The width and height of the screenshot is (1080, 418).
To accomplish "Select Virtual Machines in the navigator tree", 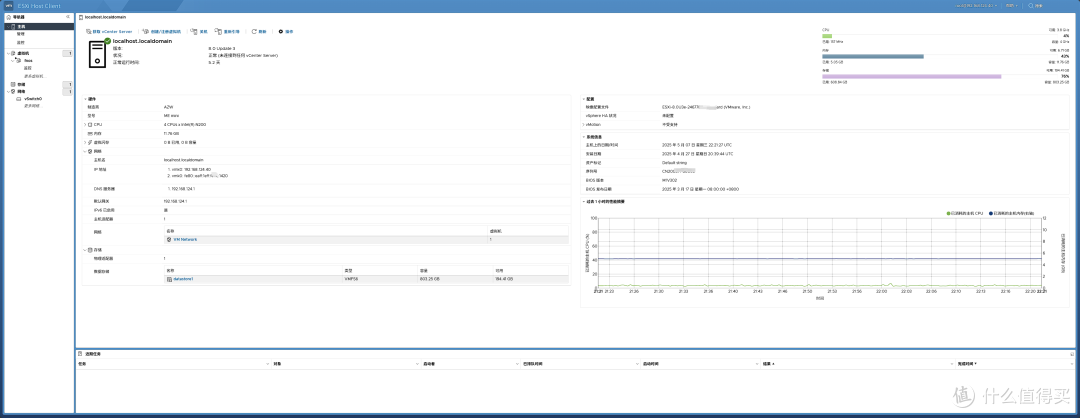I will click(23, 53).
